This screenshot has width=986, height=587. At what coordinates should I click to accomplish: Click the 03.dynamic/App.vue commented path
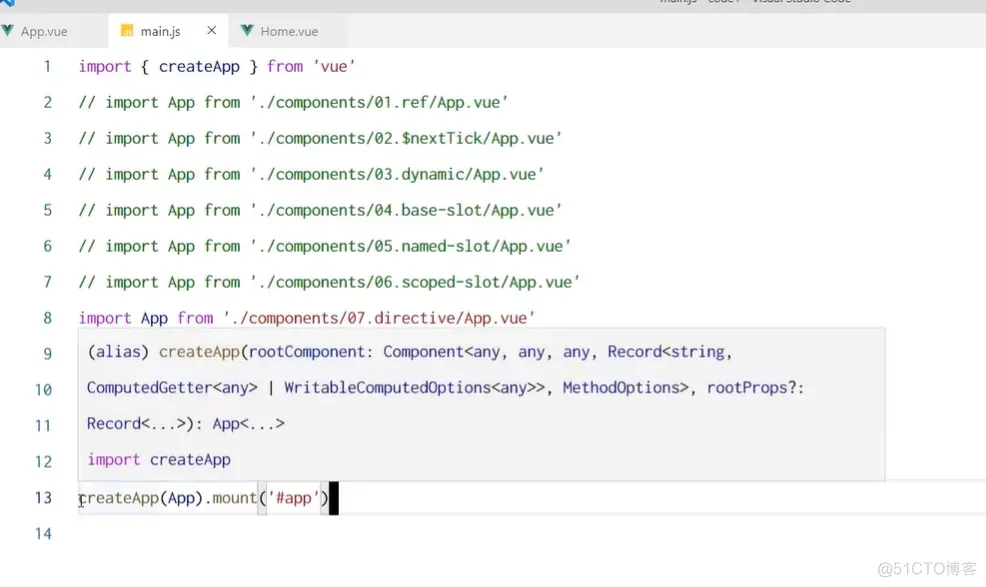click(397, 174)
